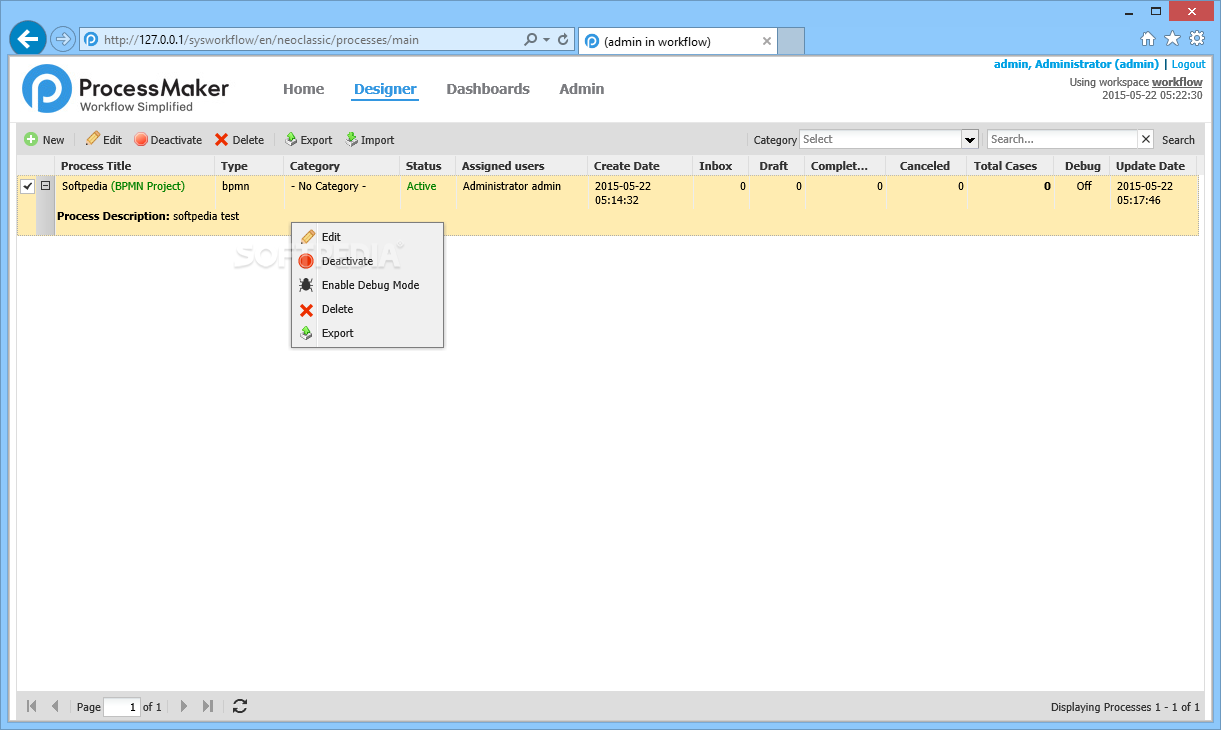Click the Debug Off cell
Image resolution: width=1221 pixels, height=730 pixels.
click(1083, 186)
